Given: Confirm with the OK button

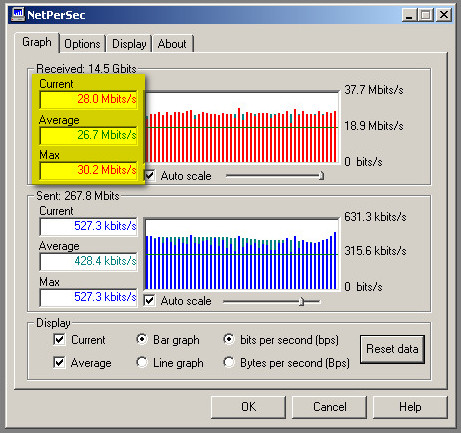Looking at the screenshot, I should pyautogui.click(x=248, y=407).
